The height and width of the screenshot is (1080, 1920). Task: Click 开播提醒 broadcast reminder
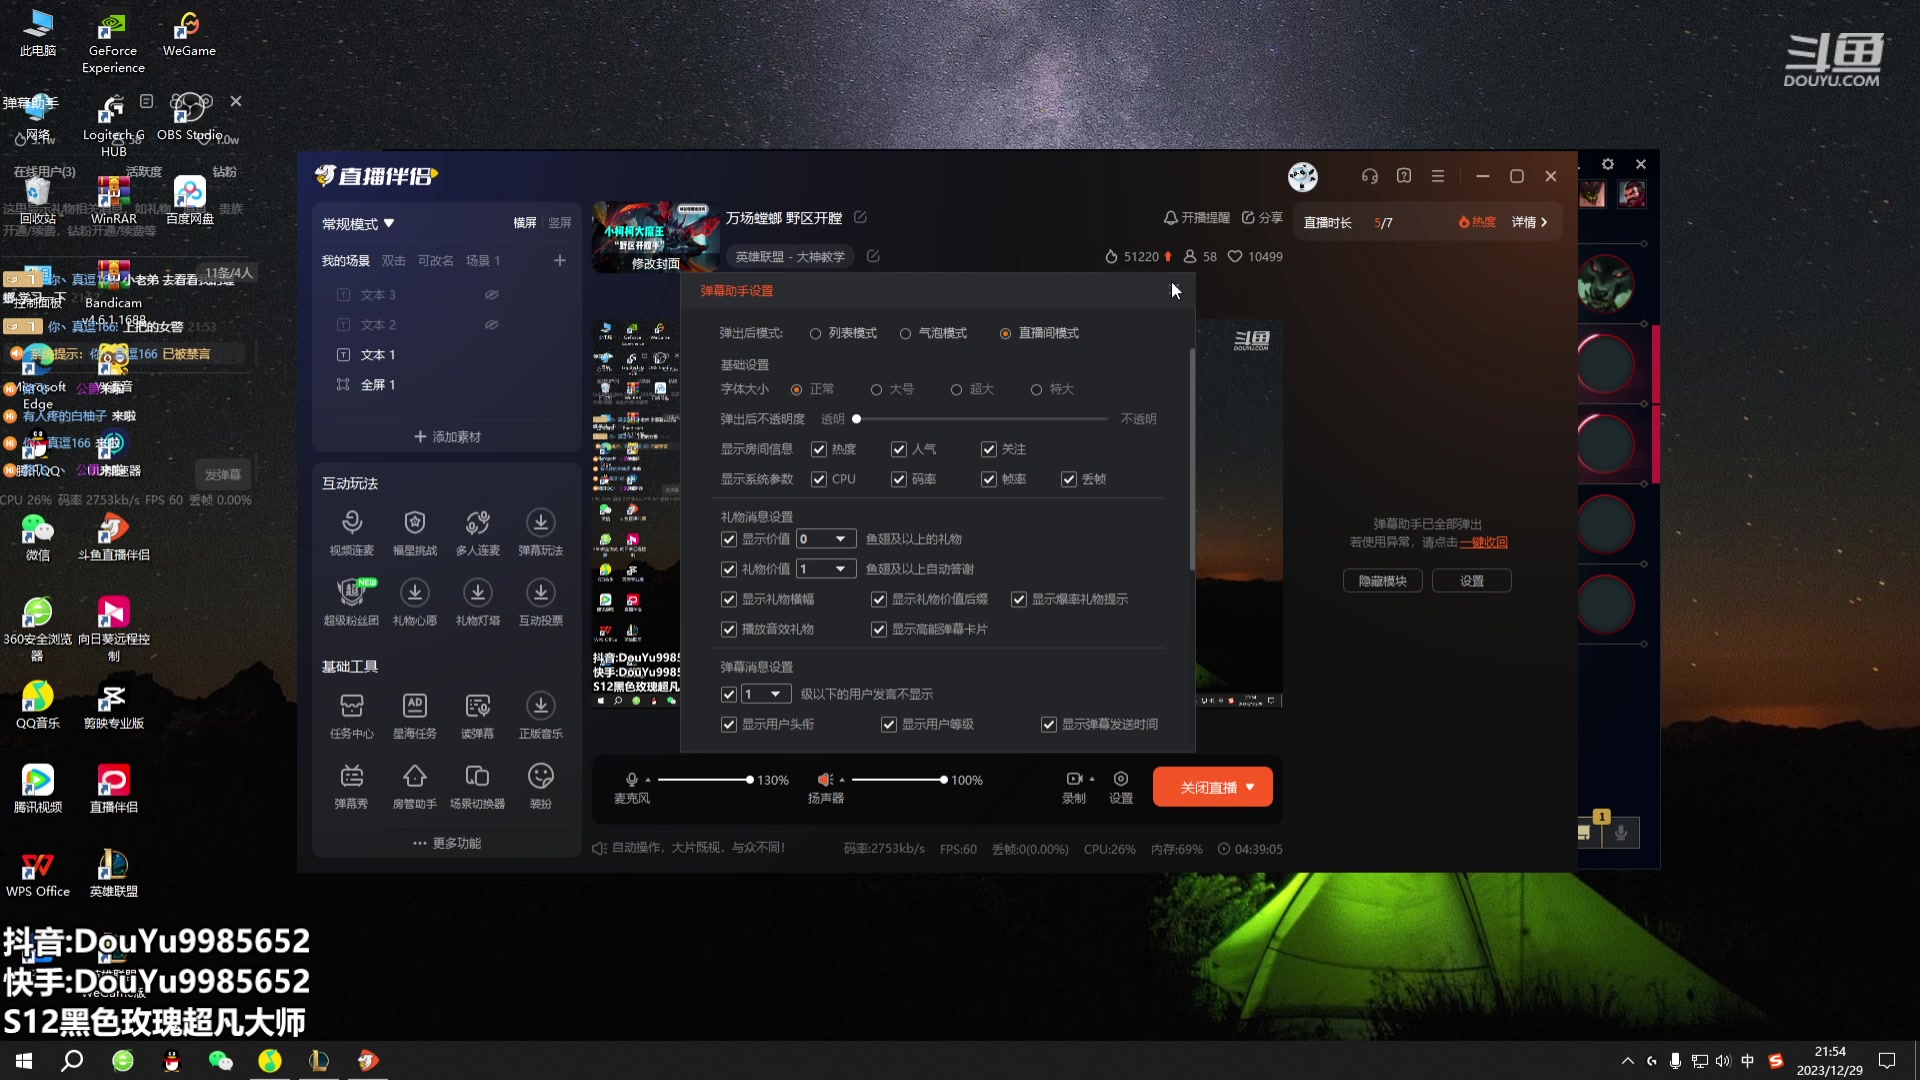pyautogui.click(x=1196, y=217)
